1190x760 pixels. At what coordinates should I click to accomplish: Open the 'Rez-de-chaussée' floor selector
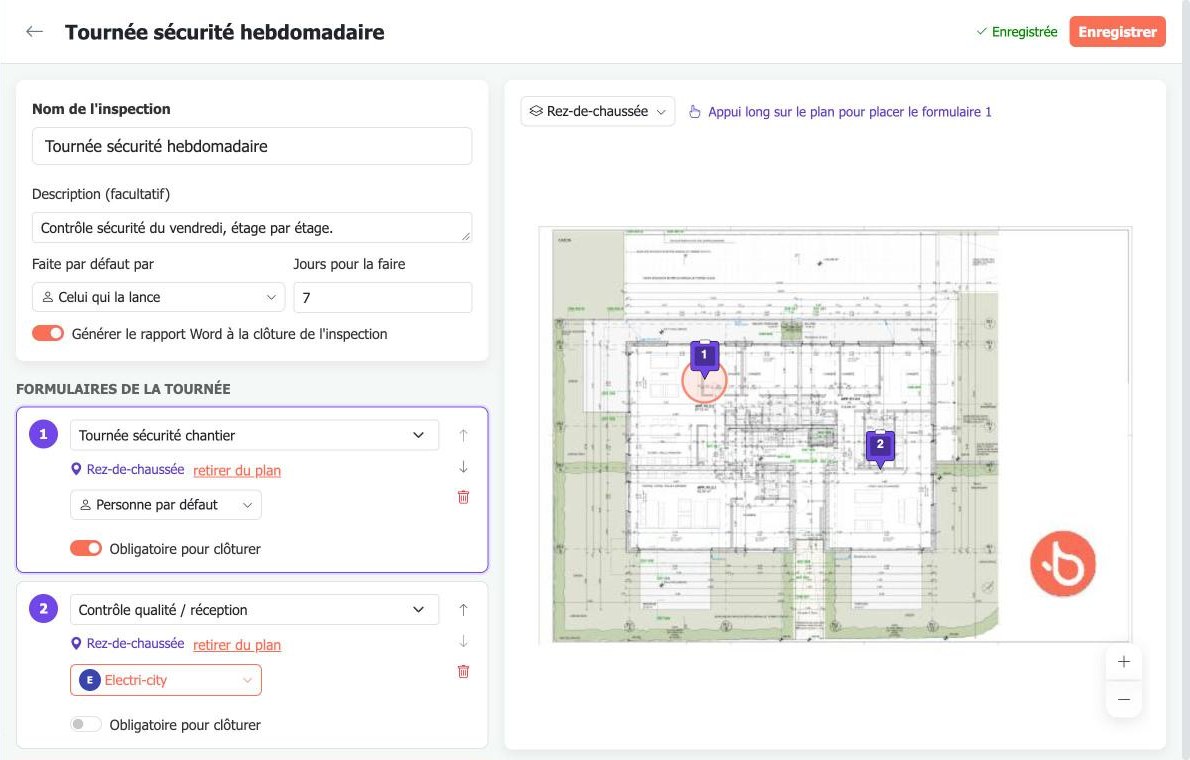click(x=597, y=112)
